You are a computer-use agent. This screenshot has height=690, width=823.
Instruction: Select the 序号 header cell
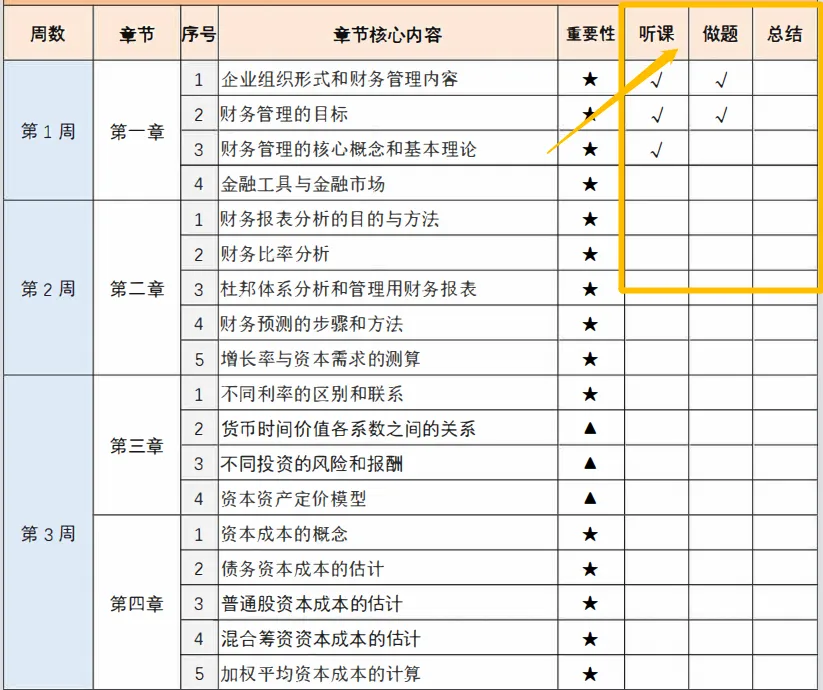coord(199,34)
